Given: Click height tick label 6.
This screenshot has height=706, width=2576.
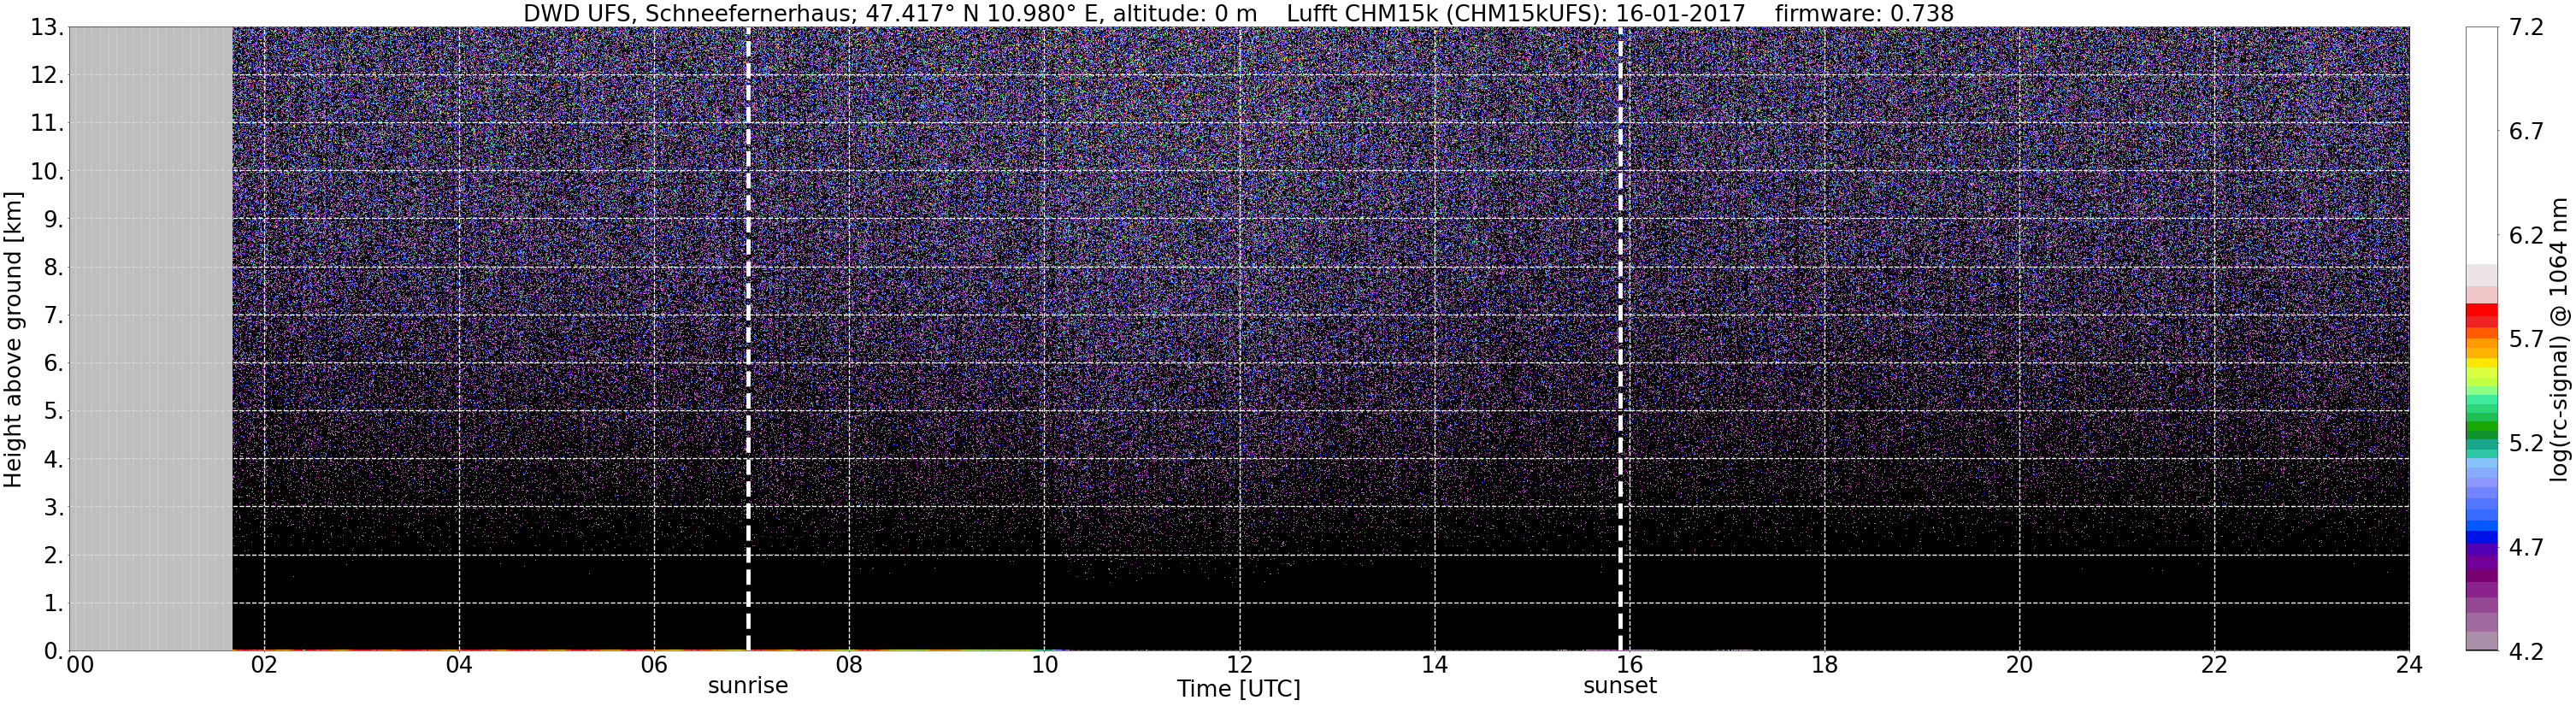Looking at the screenshot, I should [55, 364].
